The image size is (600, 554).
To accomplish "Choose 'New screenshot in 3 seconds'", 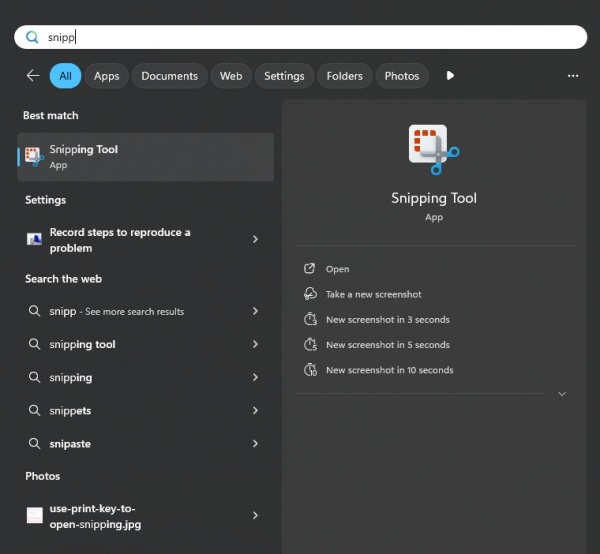I will [x=388, y=319].
